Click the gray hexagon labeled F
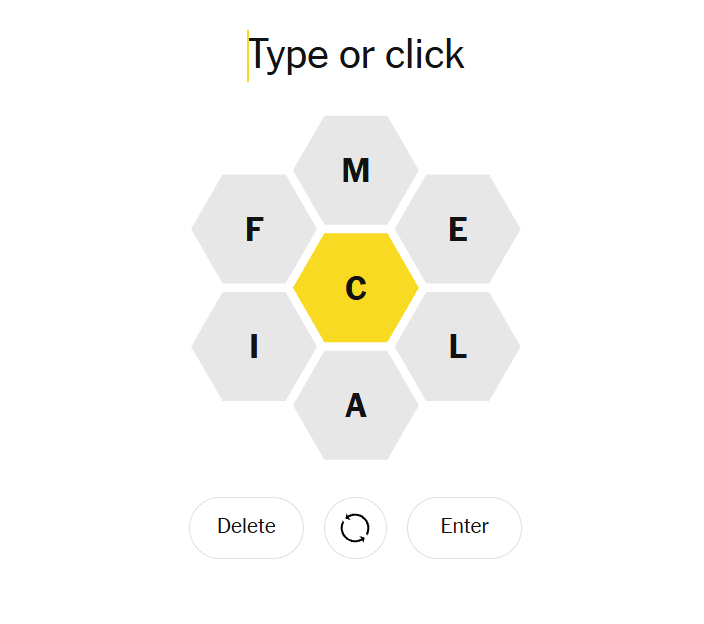Viewport: 704px width, 624px height. click(x=254, y=229)
